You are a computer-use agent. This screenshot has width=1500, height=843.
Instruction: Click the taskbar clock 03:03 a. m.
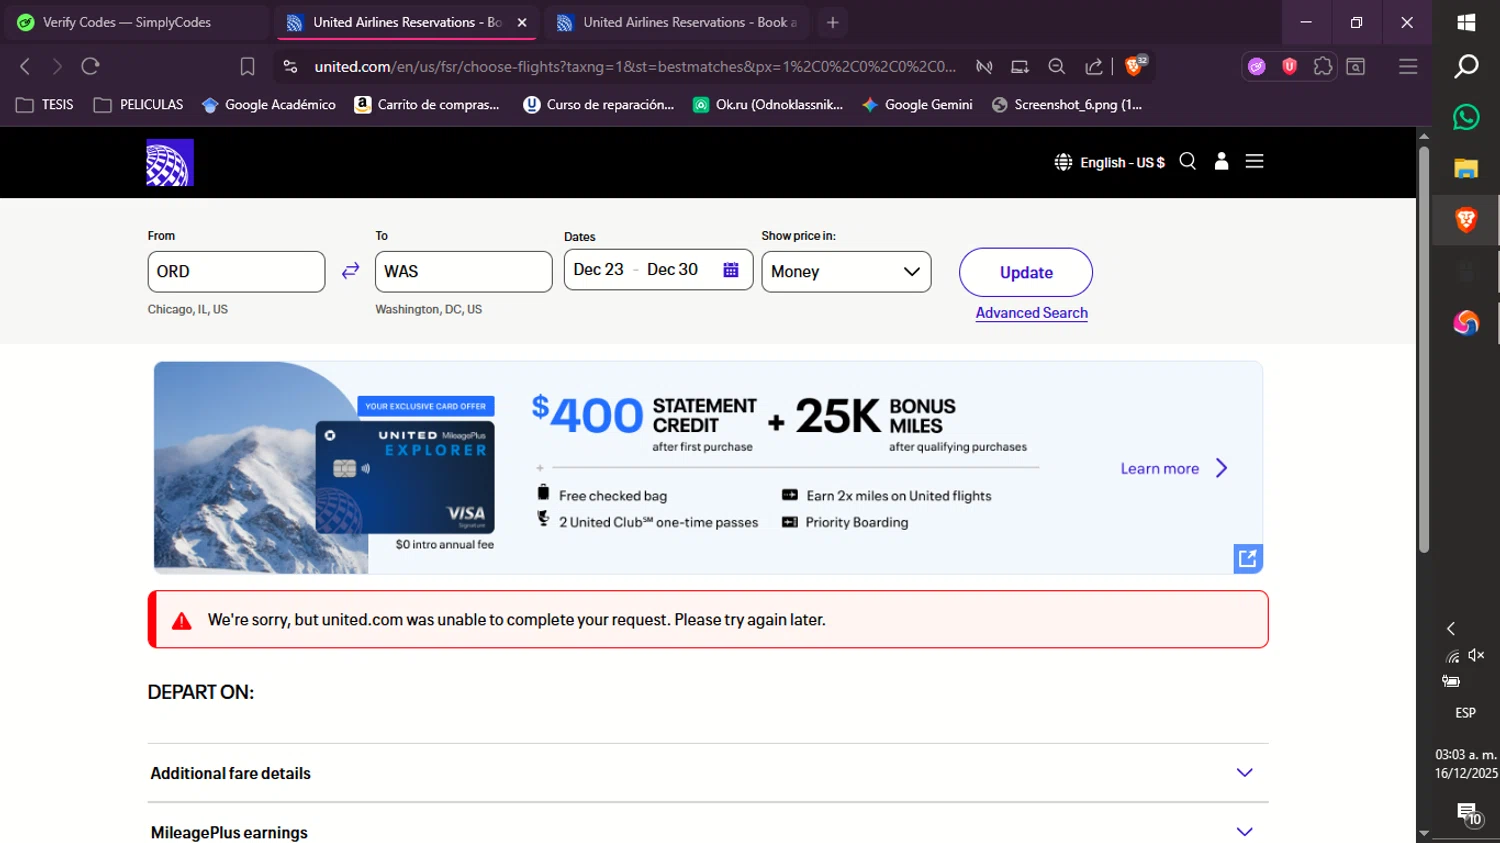[1466, 754]
